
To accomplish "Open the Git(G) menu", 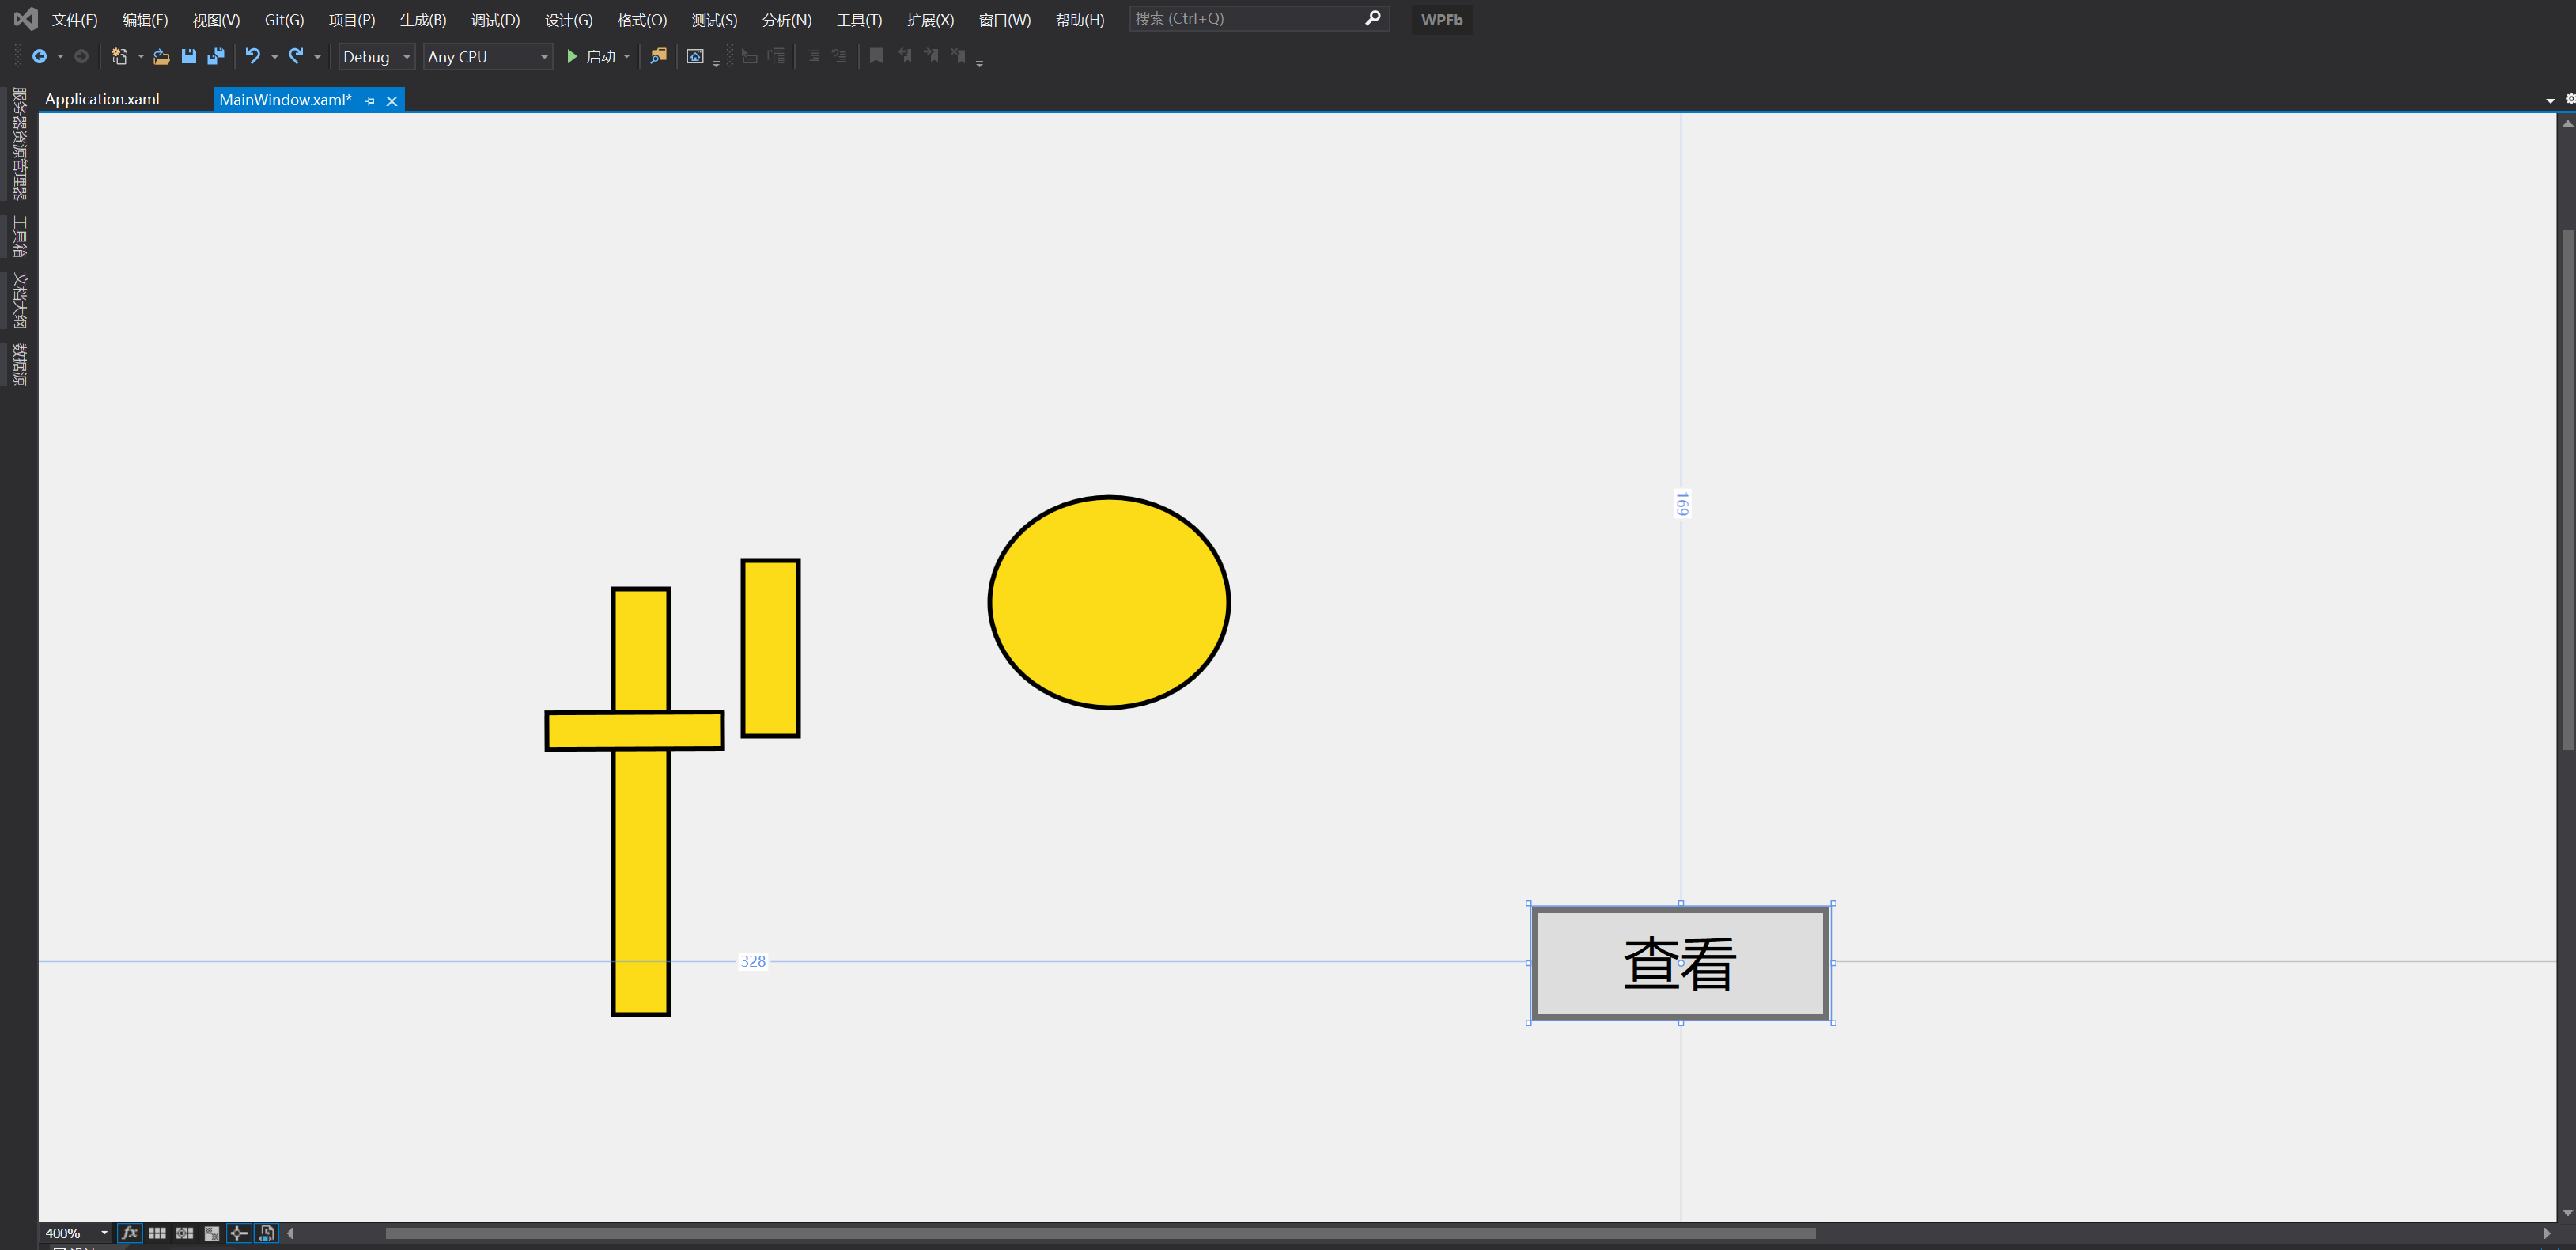I will coord(284,20).
